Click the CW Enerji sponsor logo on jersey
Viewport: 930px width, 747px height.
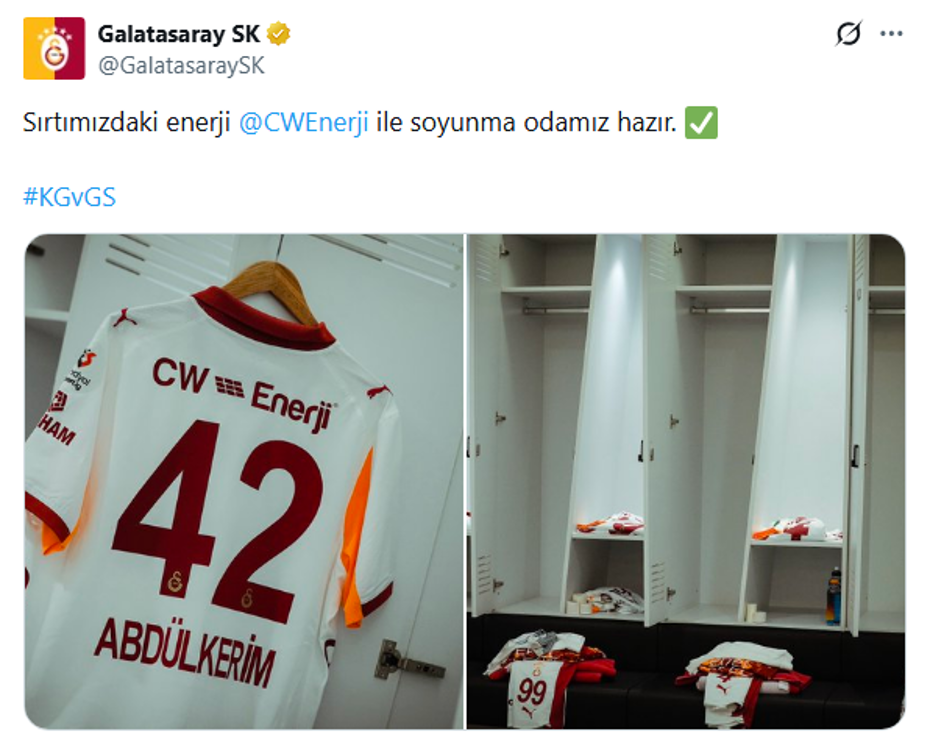pyautogui.click(x=241, y=392)
